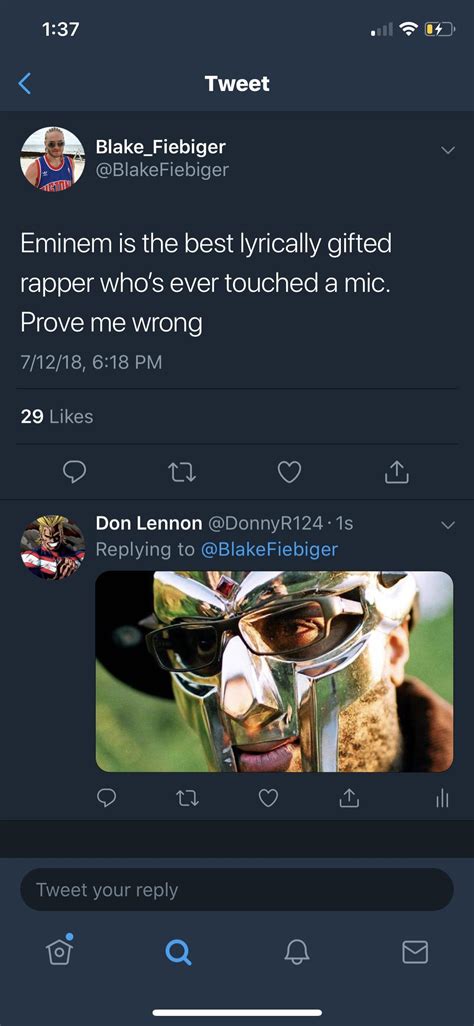Open the metal mask image
474x1026 pixels.
tap(274, 671)
